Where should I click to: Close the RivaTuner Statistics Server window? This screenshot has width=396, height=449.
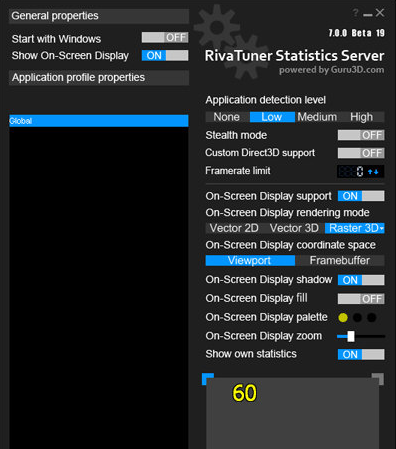380,13
